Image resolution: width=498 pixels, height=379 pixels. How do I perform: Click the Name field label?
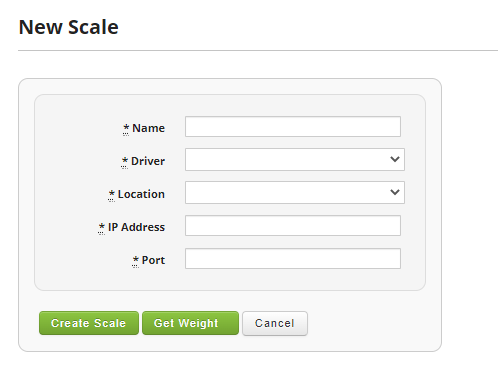pyautogui.click(x=148, y=128)
